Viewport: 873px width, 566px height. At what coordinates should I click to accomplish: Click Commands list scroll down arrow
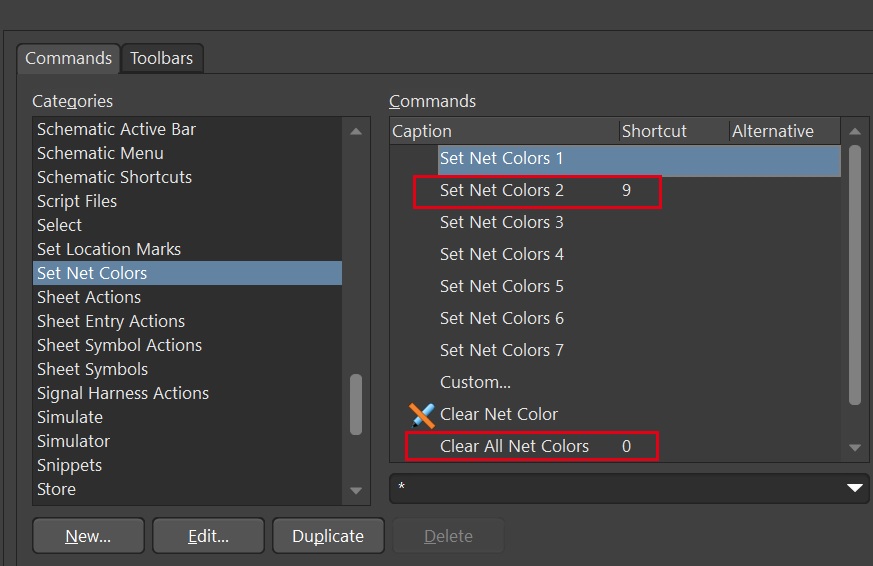855,447
